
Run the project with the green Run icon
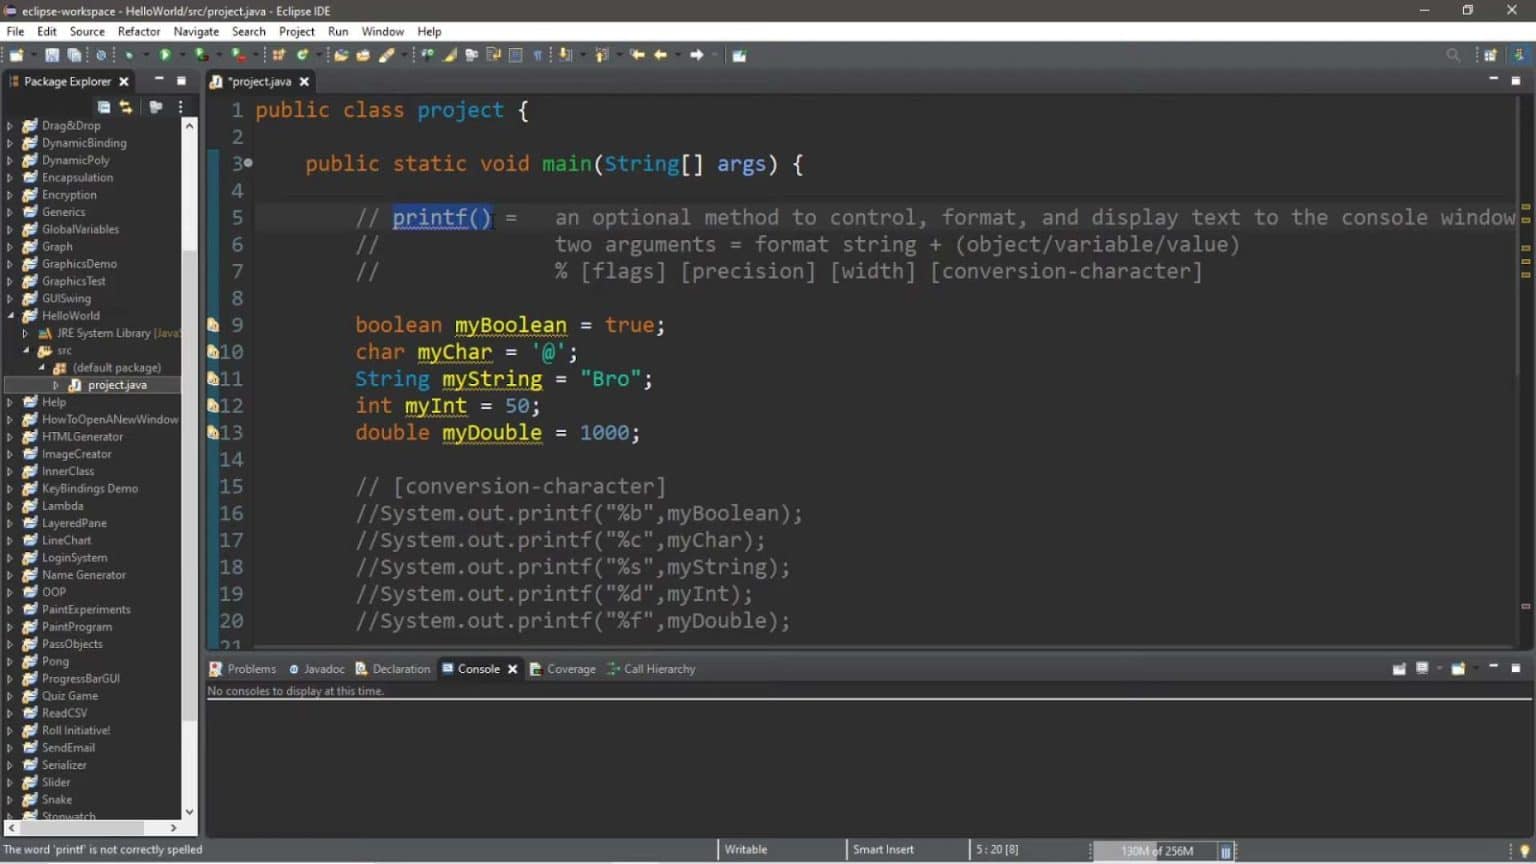coord(164,55)
